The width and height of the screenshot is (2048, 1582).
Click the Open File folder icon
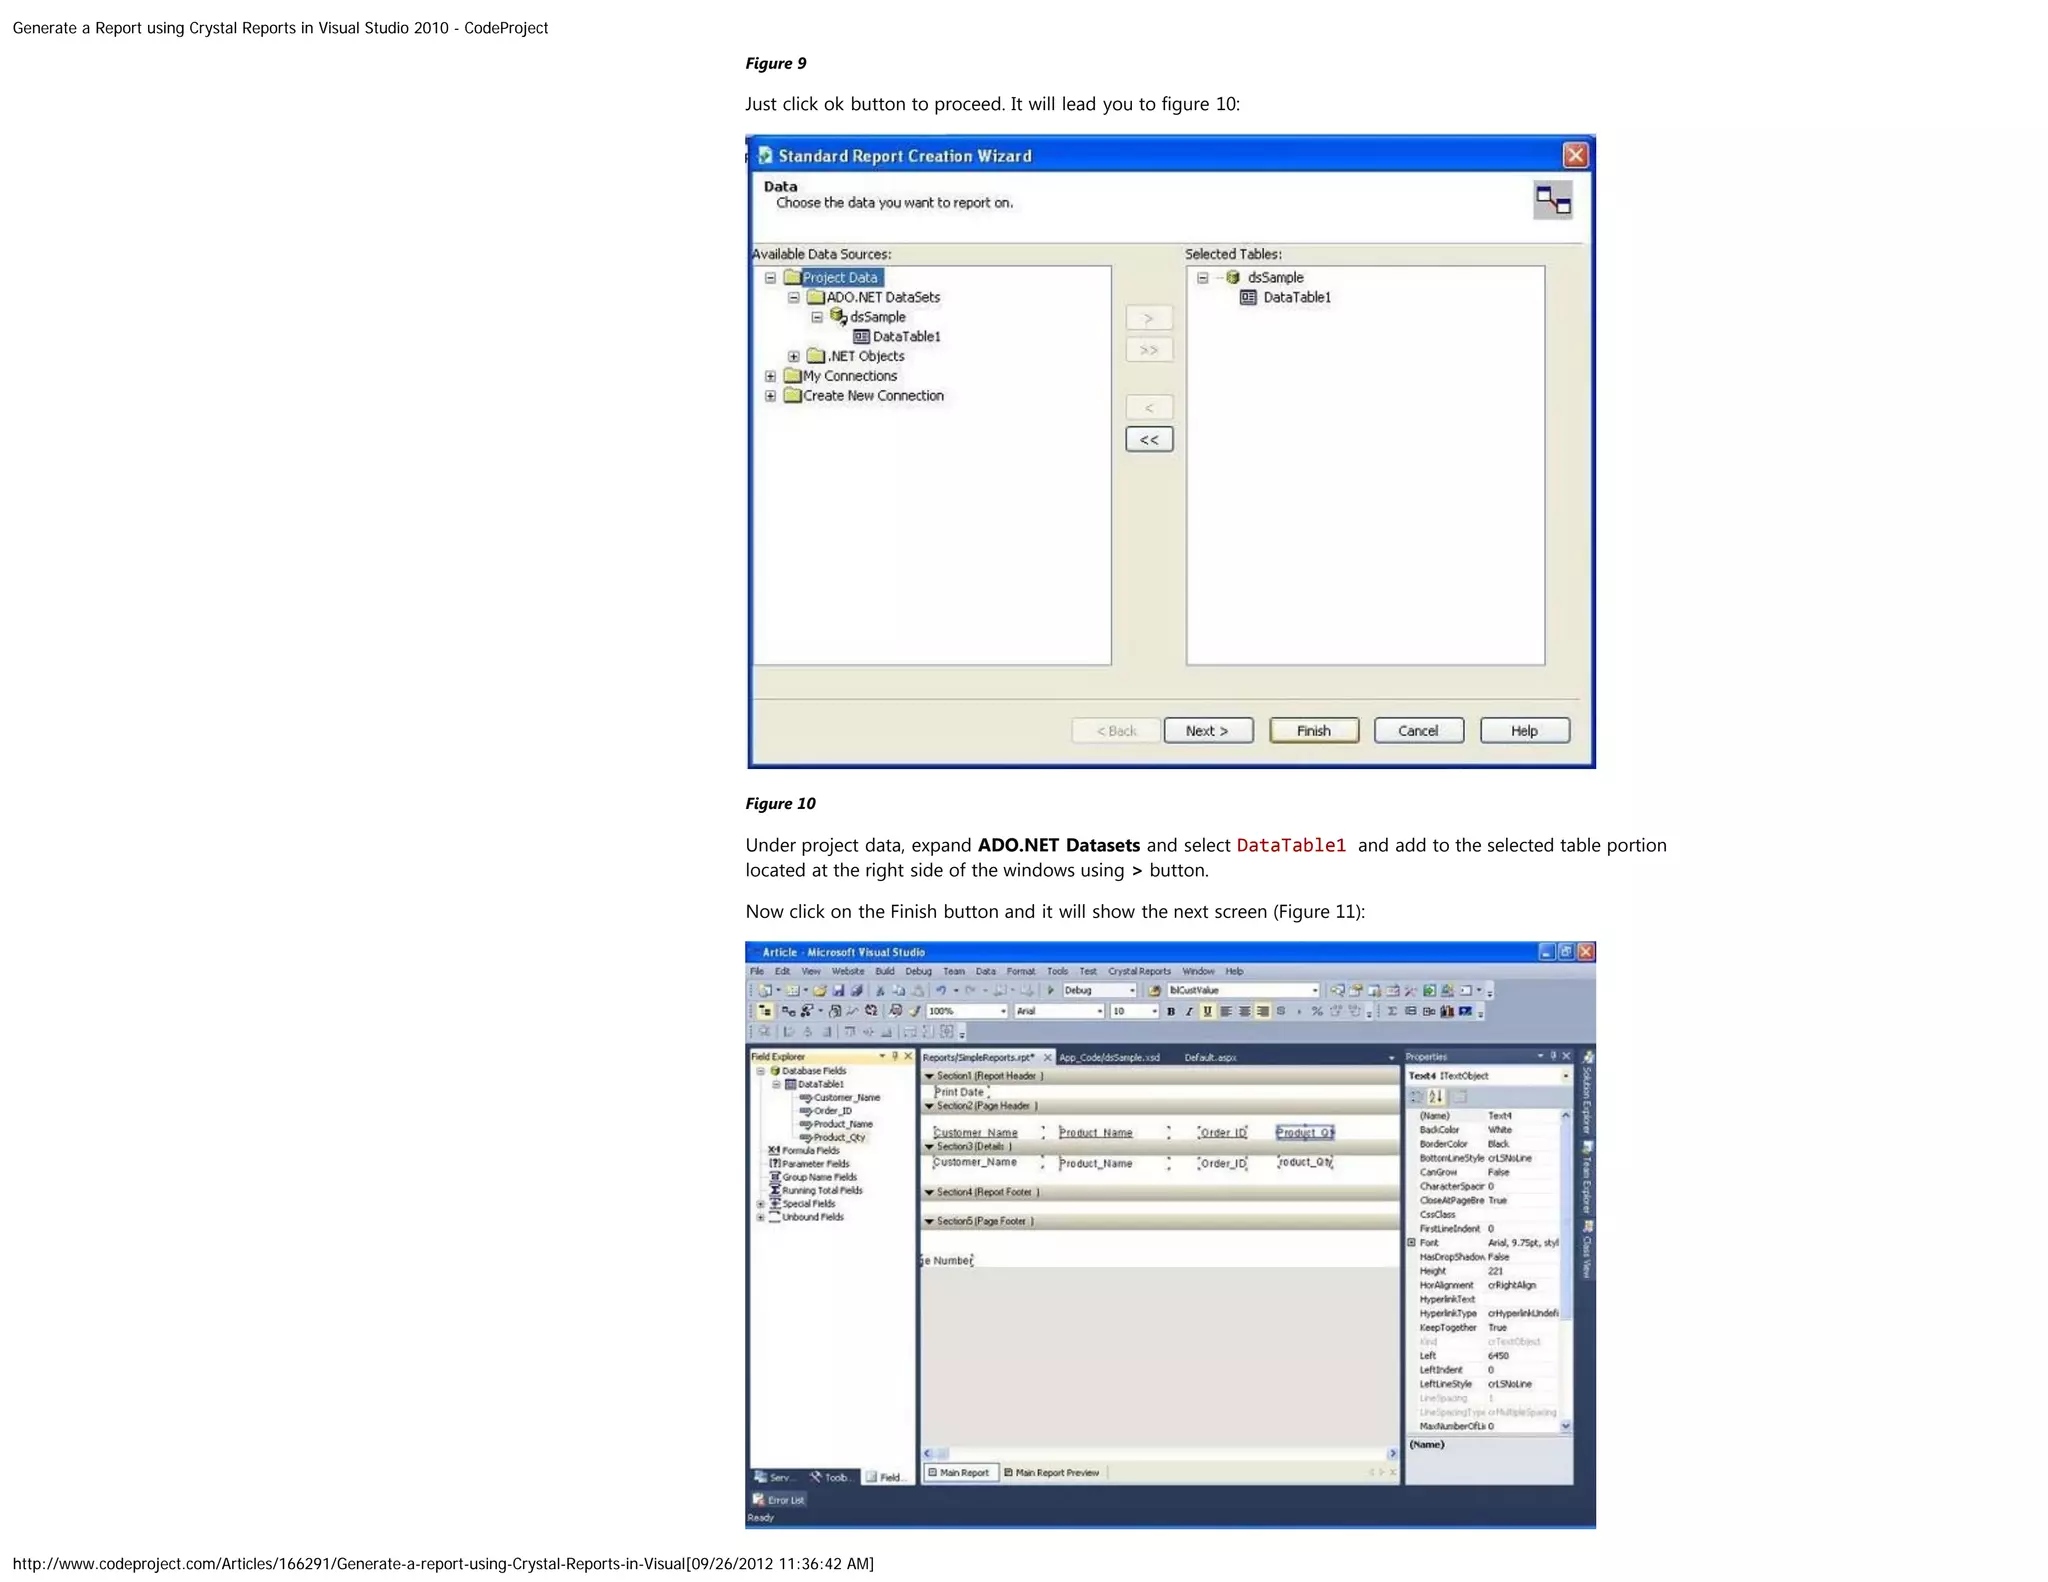point(819,990)
